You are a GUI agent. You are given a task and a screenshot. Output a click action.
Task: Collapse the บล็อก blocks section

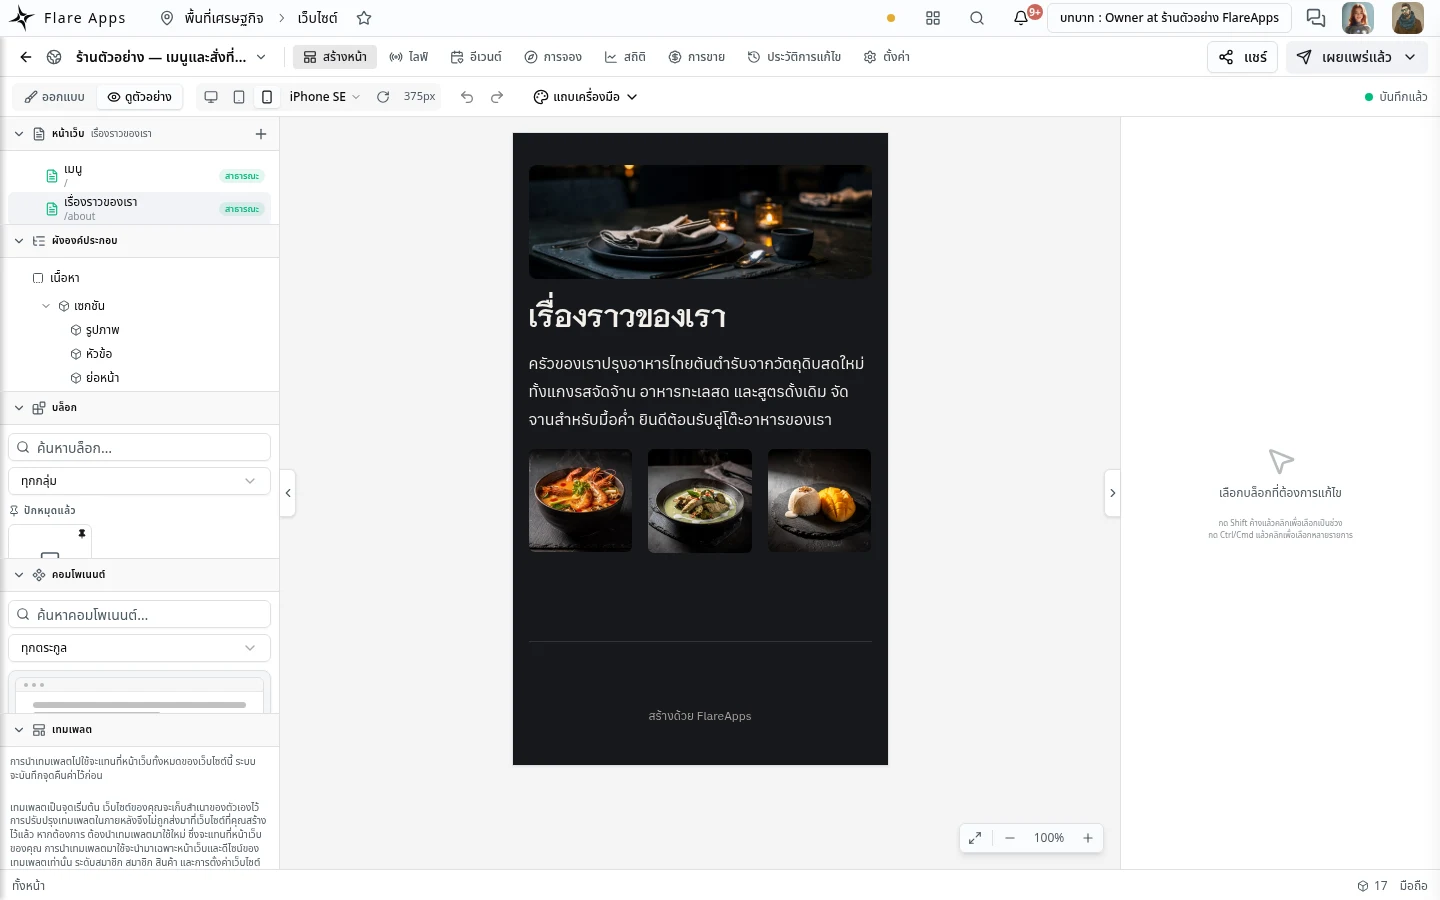click(x=19, y=408)
